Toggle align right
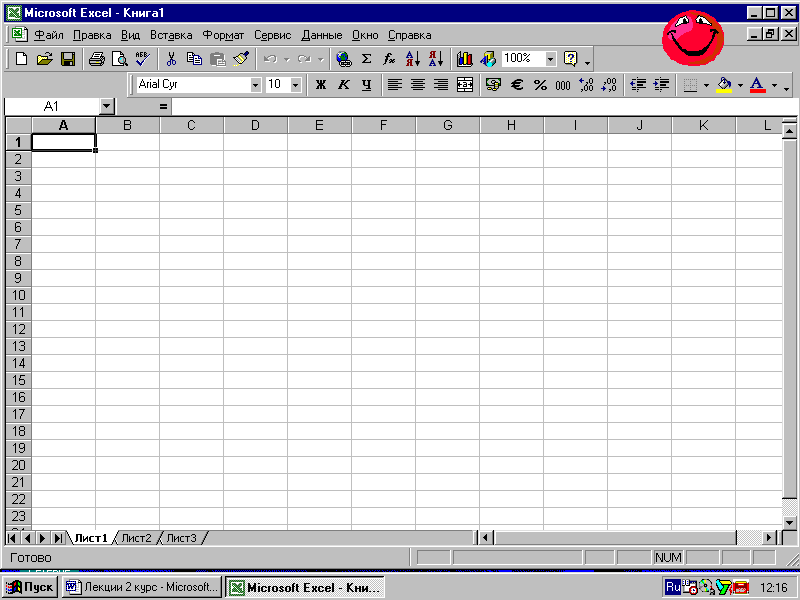The height and width of the screenshot is (600, 800). (x=441, y=85)
